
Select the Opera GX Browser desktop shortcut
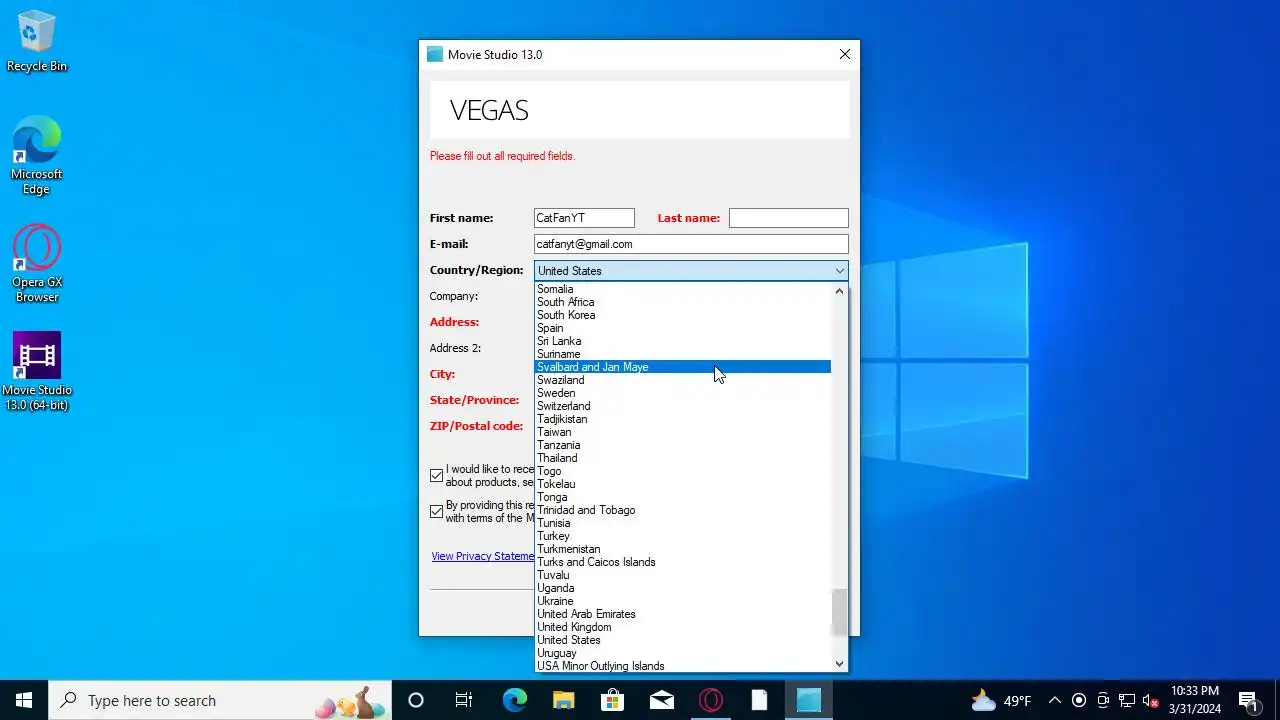tap(37, 264)
